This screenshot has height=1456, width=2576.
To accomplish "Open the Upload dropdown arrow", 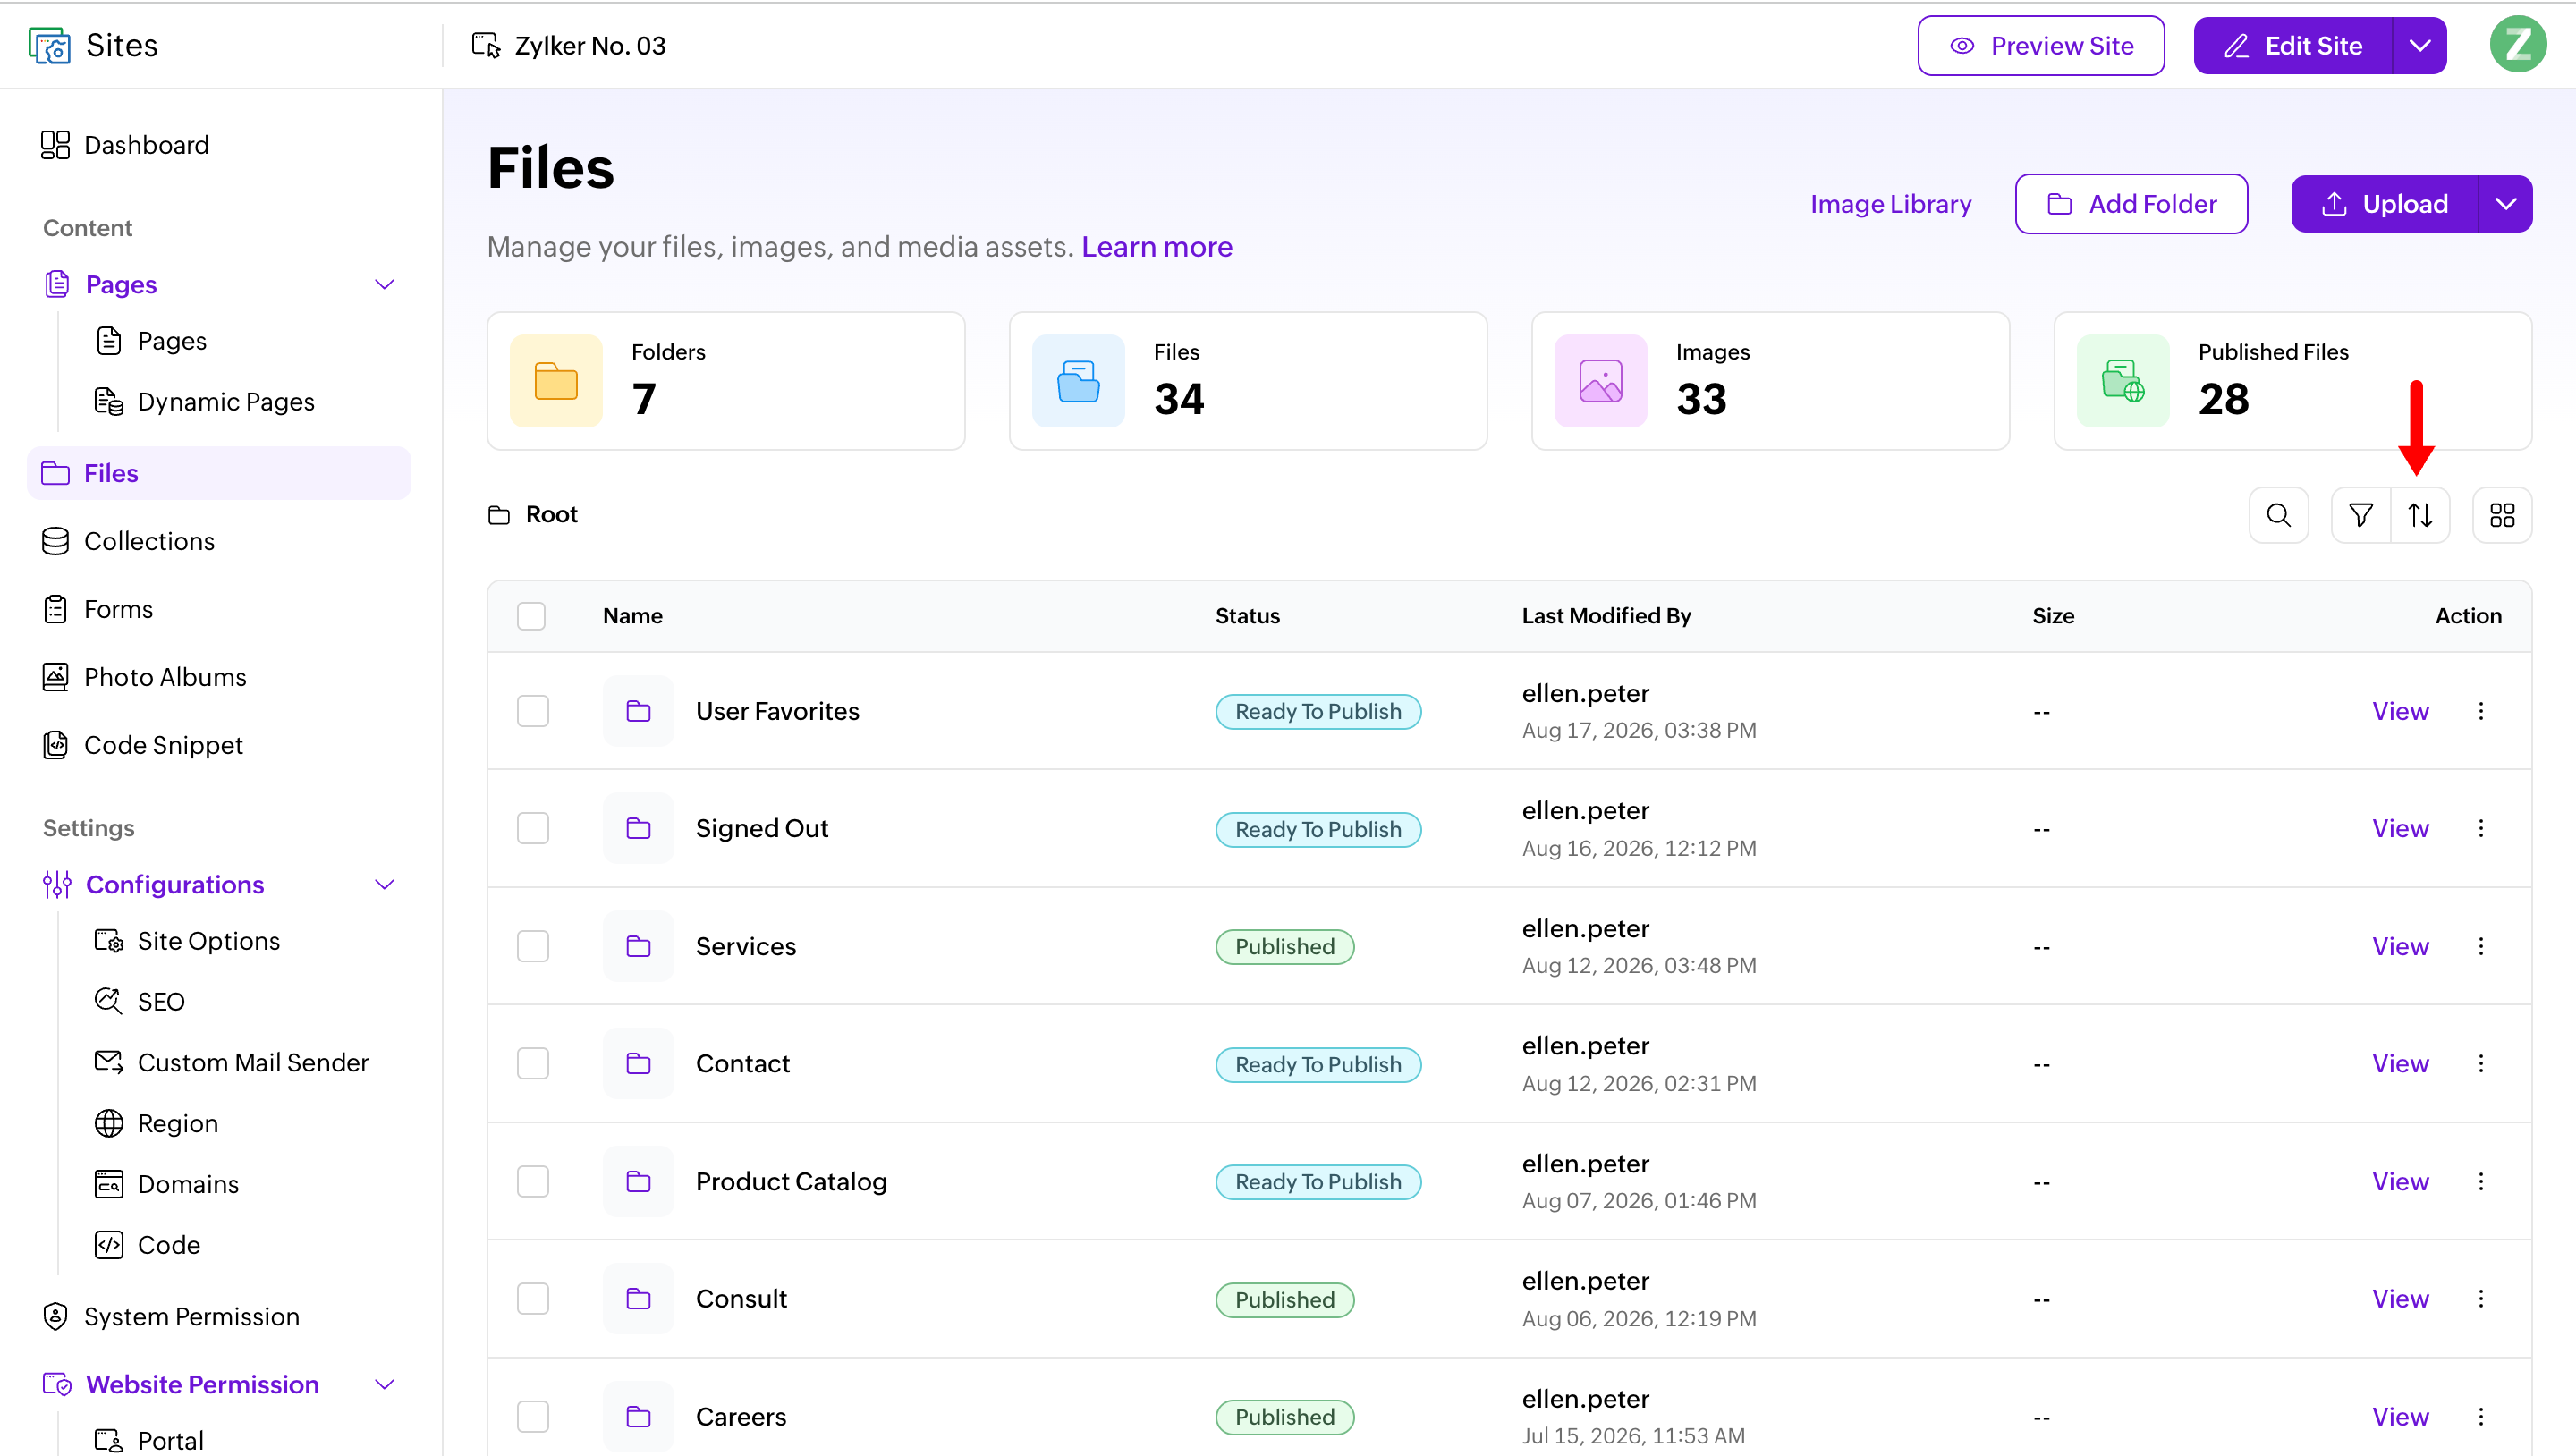I will pyautogui.click(x=2506, y=204).
